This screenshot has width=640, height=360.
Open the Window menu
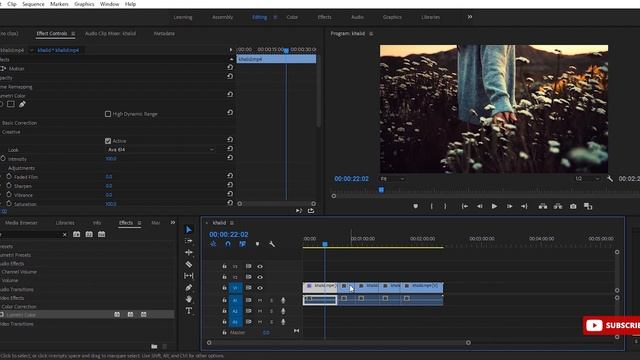pyautogui.click(x=109, y=4)
